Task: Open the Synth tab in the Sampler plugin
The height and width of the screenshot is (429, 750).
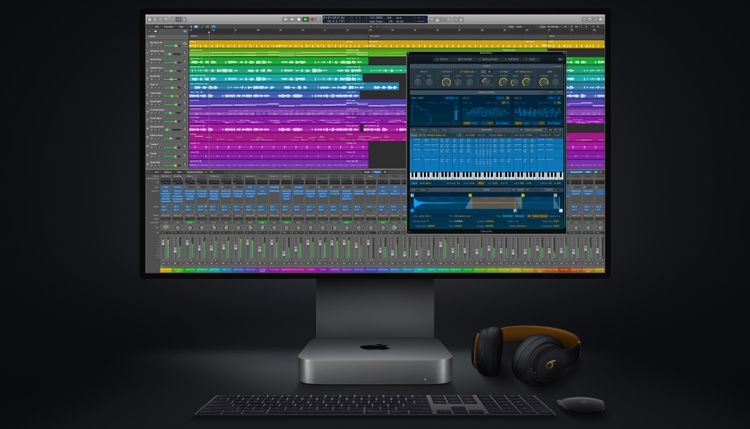Action: 442,59
